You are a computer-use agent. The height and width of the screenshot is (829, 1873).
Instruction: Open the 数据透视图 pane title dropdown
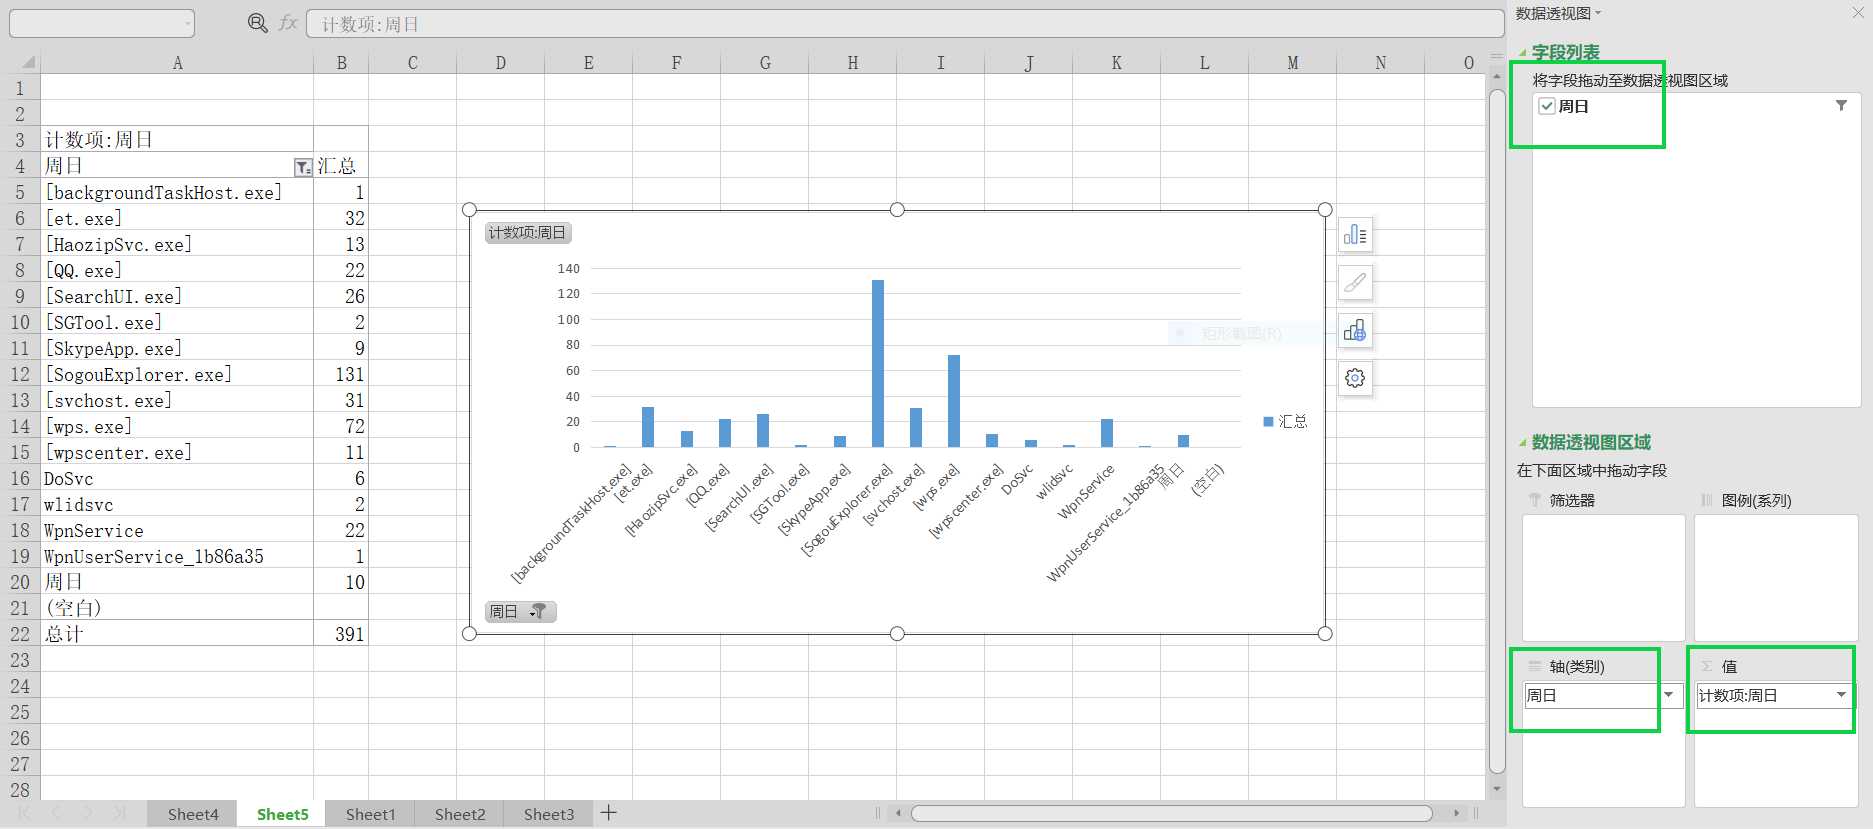[1598, 13]
